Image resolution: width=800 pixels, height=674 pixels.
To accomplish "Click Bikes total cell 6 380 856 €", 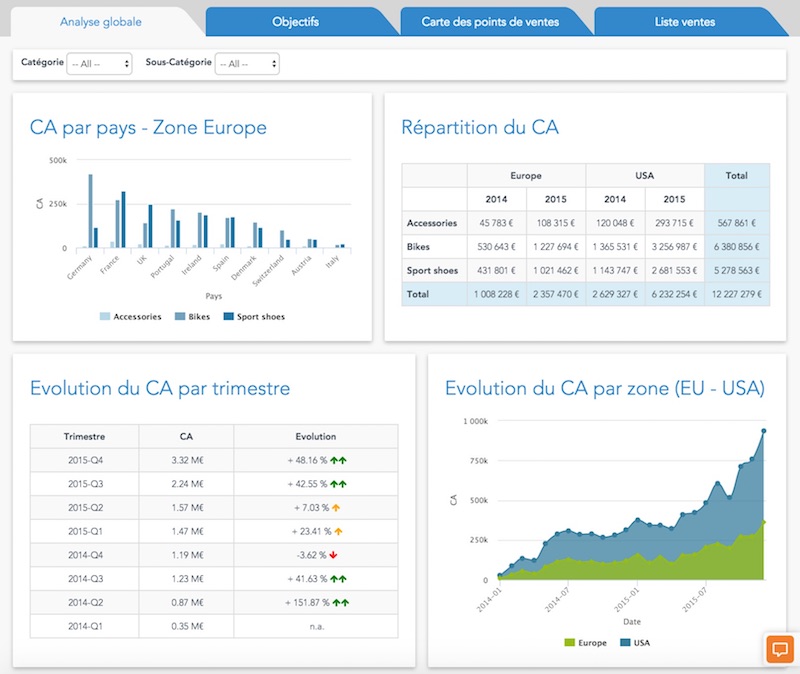I will point(737,247).
